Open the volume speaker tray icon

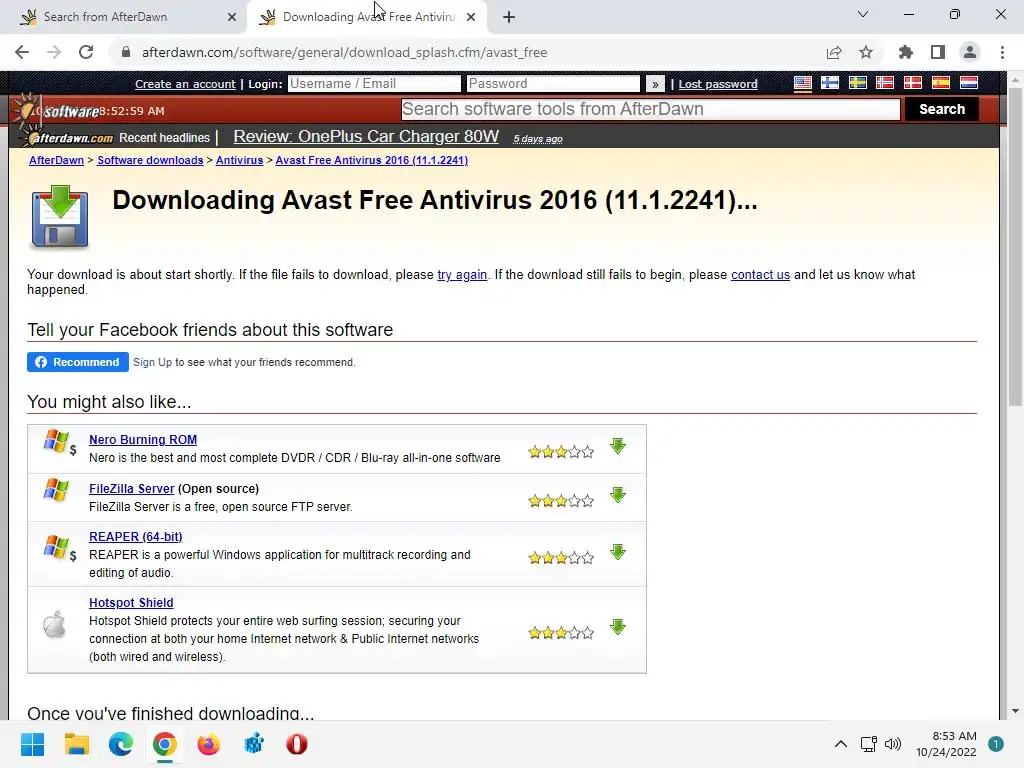click(893, 744)
